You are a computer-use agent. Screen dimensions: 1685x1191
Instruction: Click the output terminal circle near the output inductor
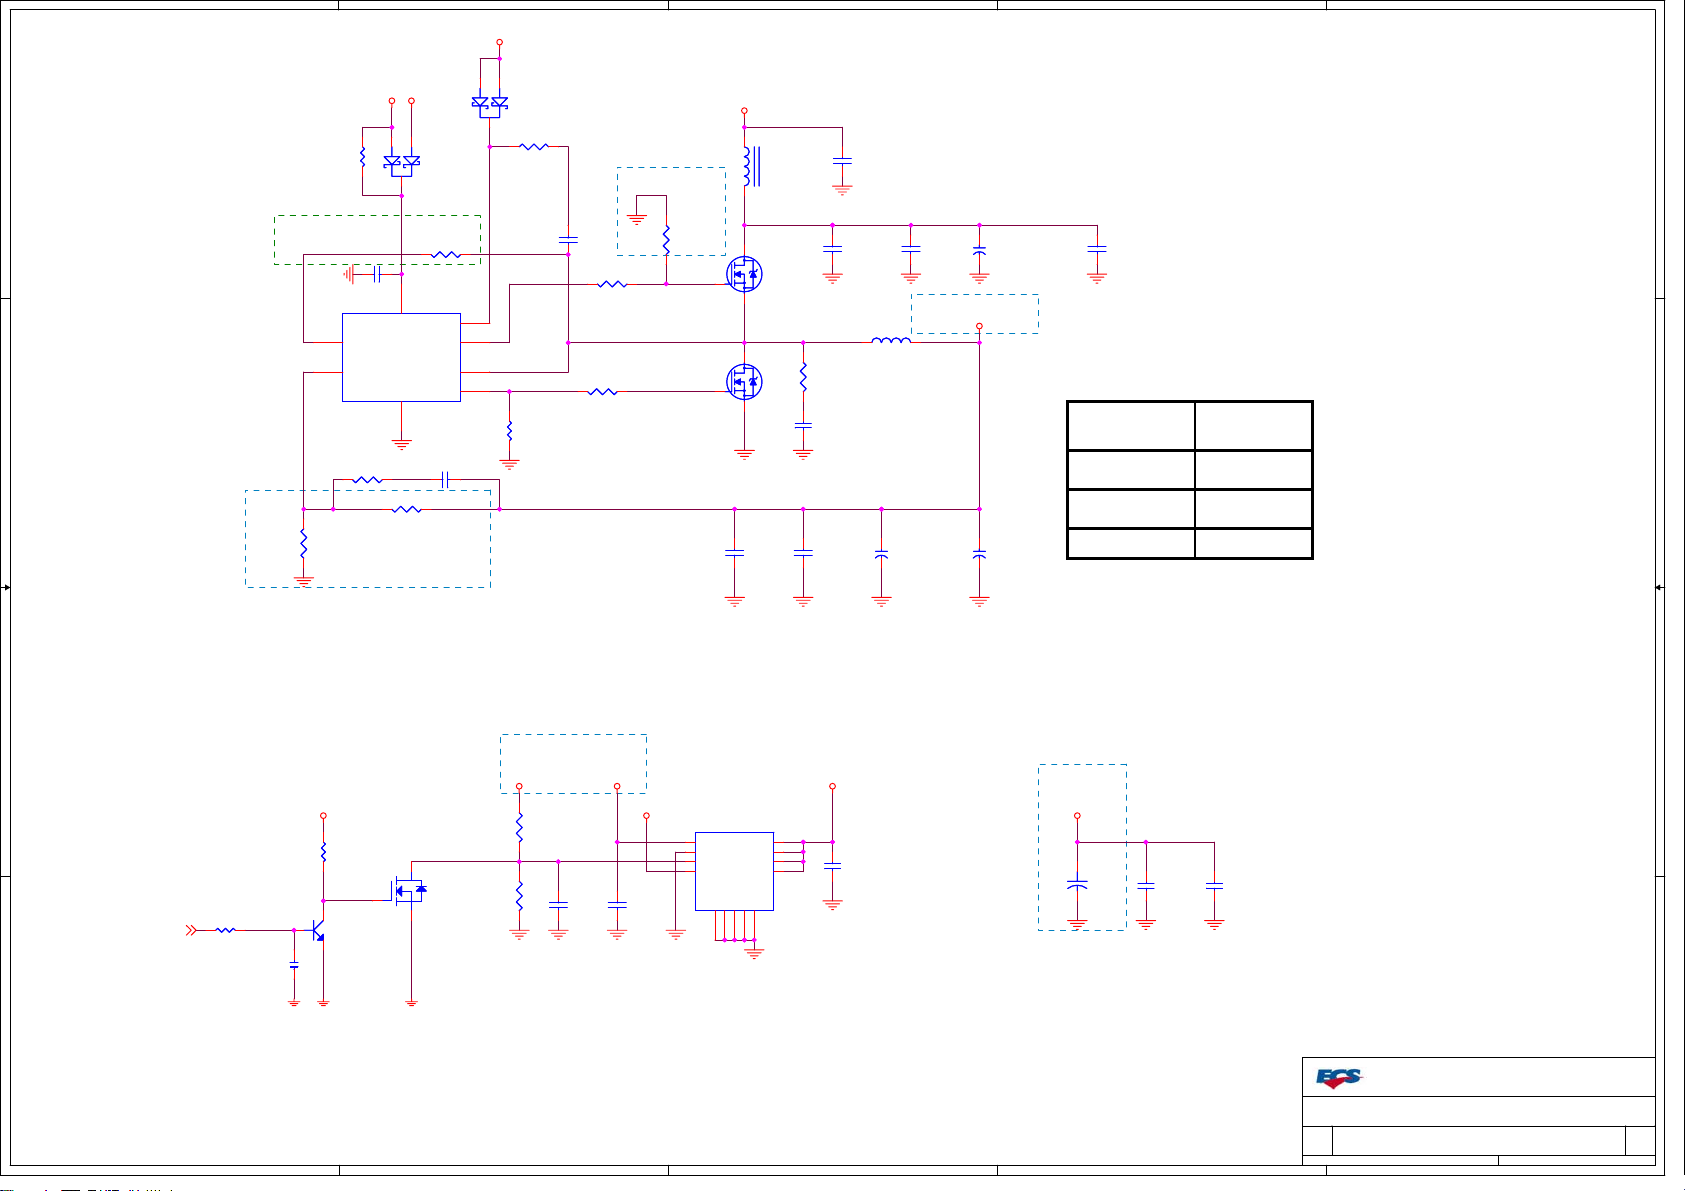(x=979, y=326)
